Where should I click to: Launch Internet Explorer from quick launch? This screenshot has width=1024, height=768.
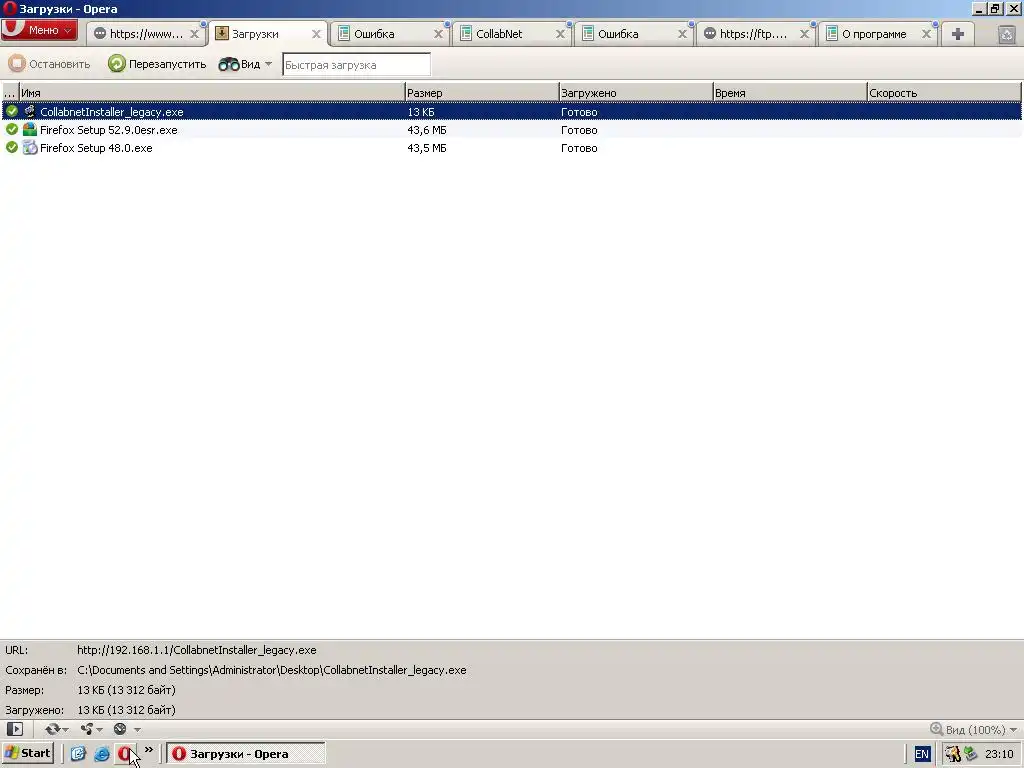102,754
